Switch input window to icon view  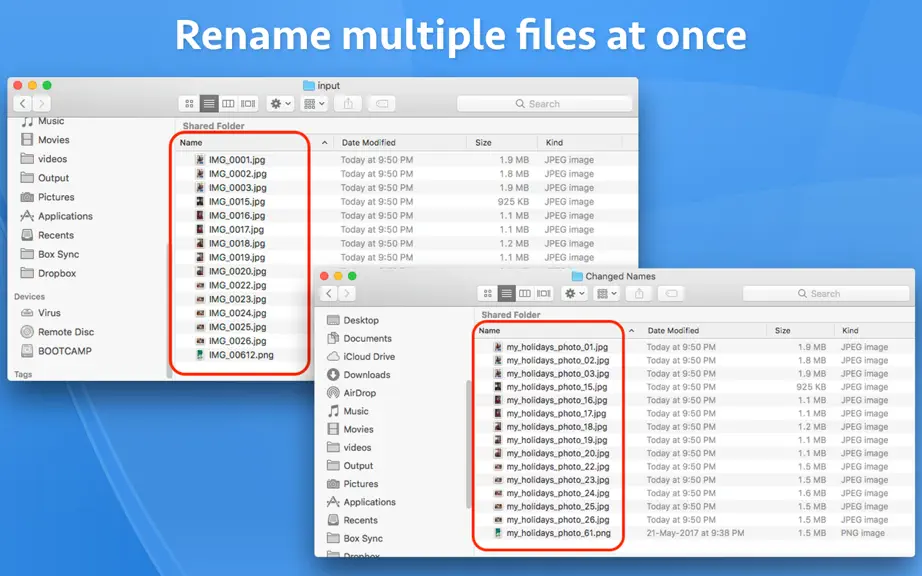click(x=189, y=104)
